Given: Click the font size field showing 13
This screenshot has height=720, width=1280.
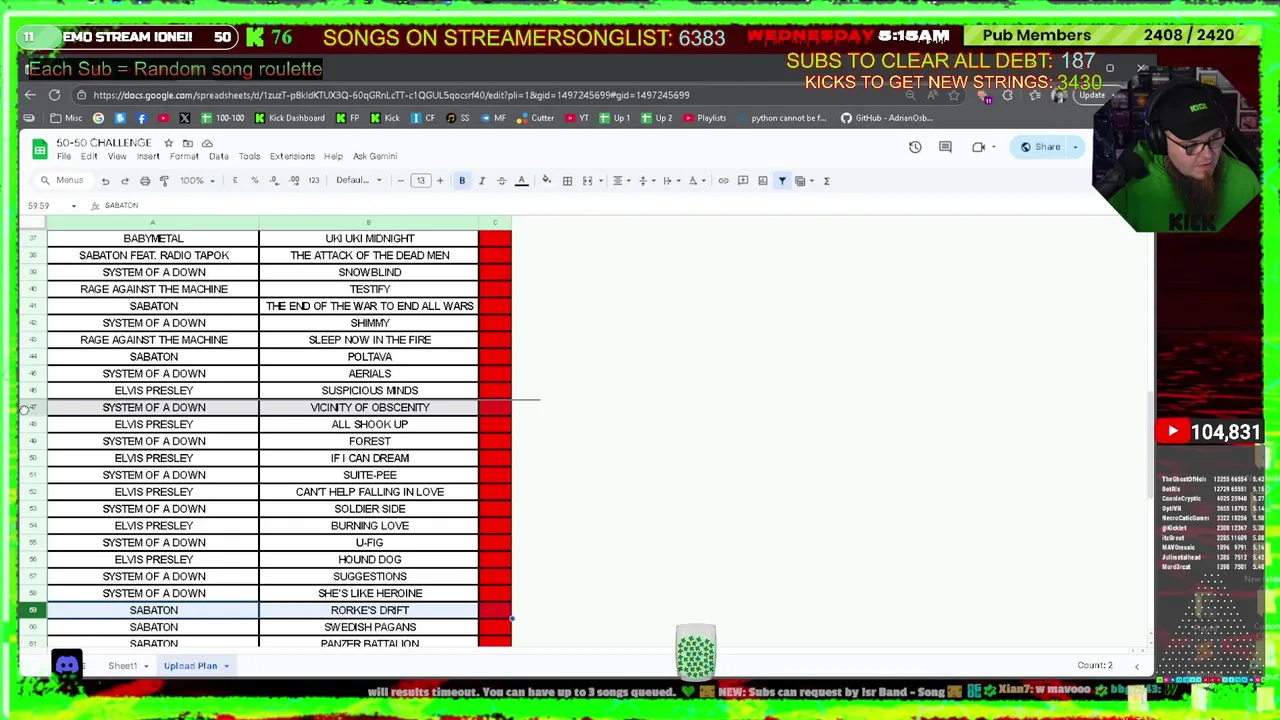Looking at the screenshot, I should pos(420,181).
